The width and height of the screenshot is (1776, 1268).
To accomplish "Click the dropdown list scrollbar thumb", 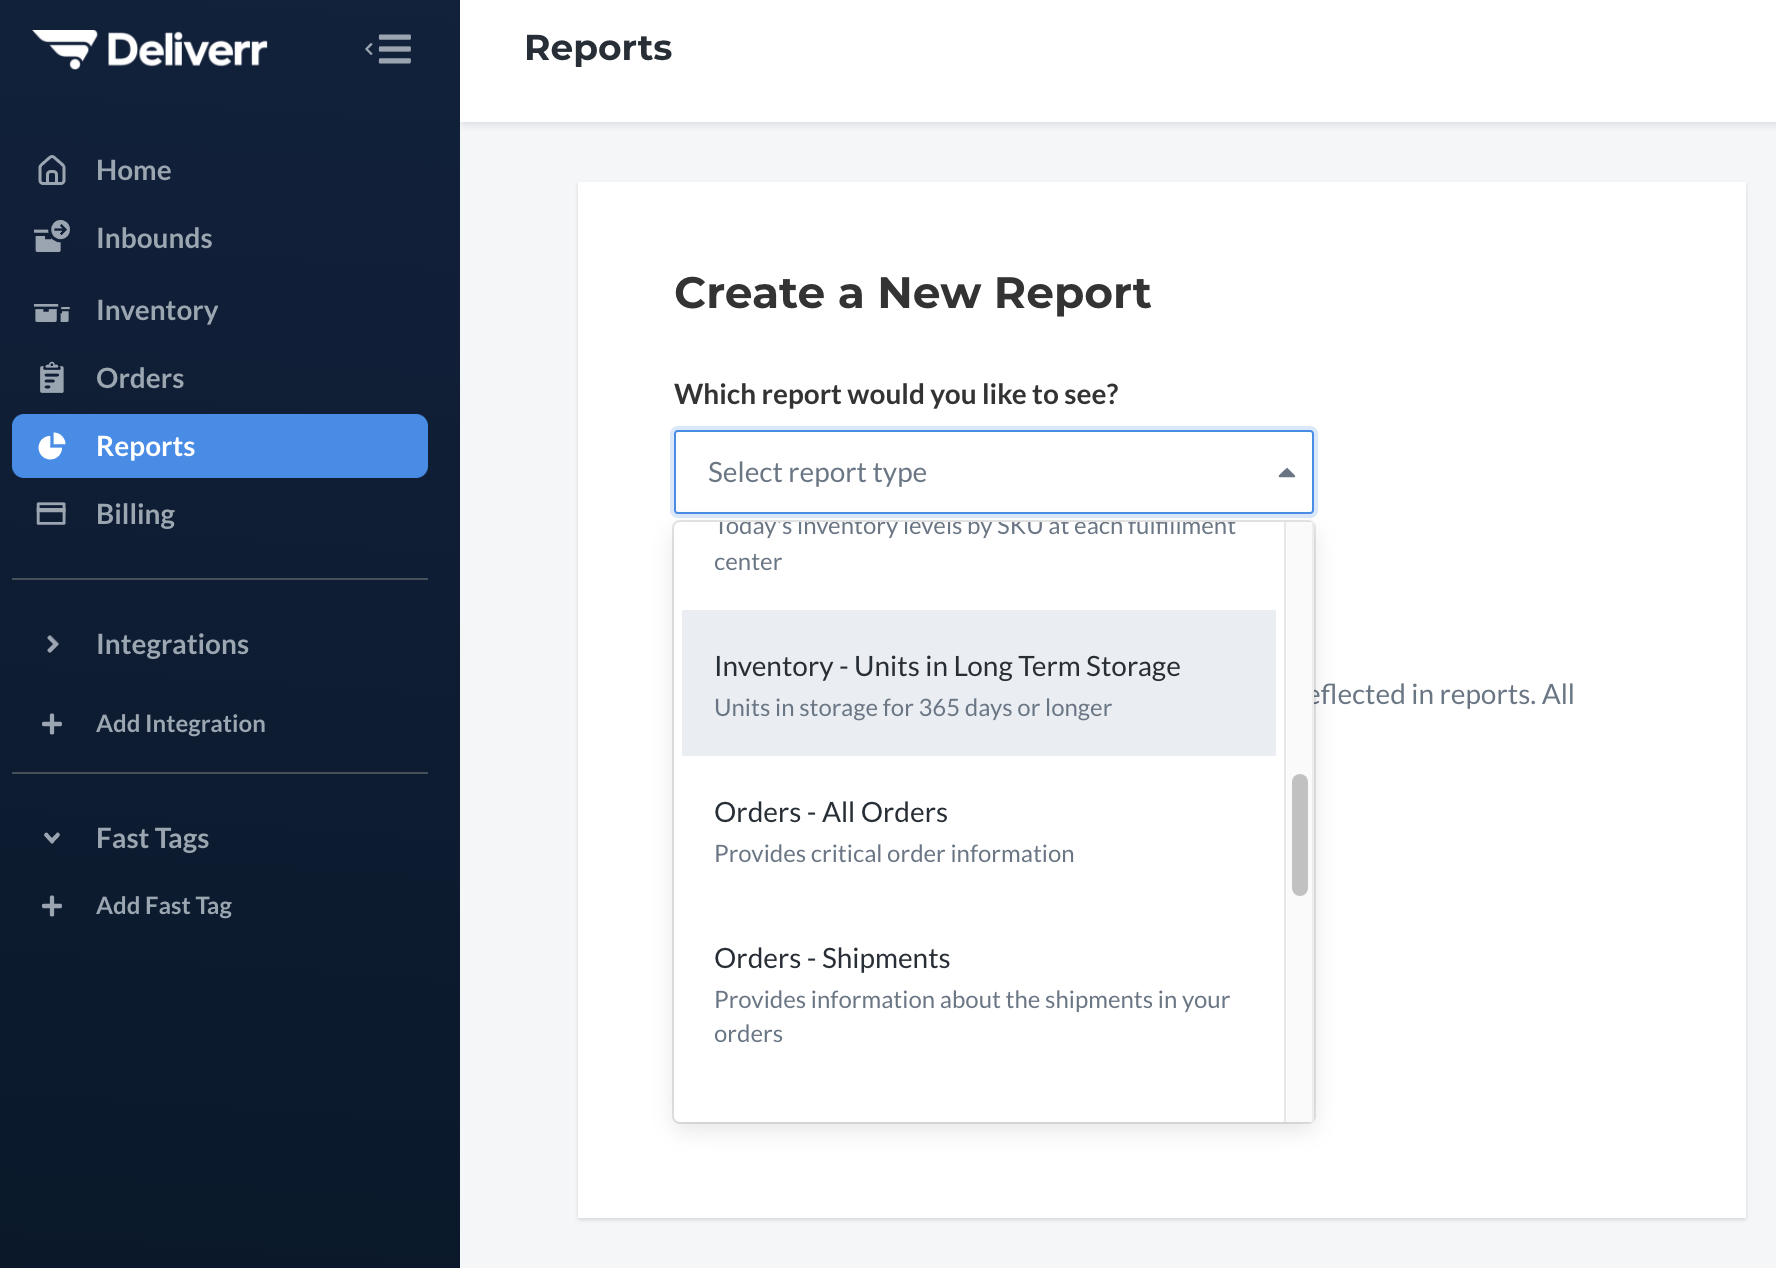I will click(1300, 835).
